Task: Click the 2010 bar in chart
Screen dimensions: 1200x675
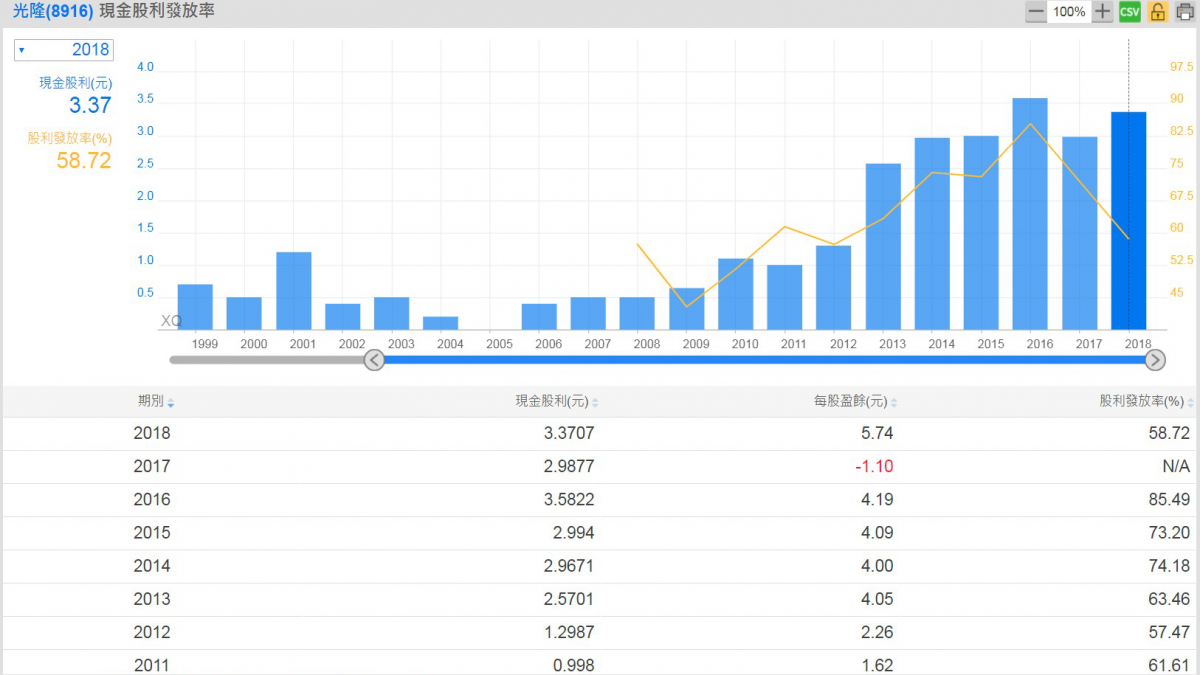Action: pos(736,294)
